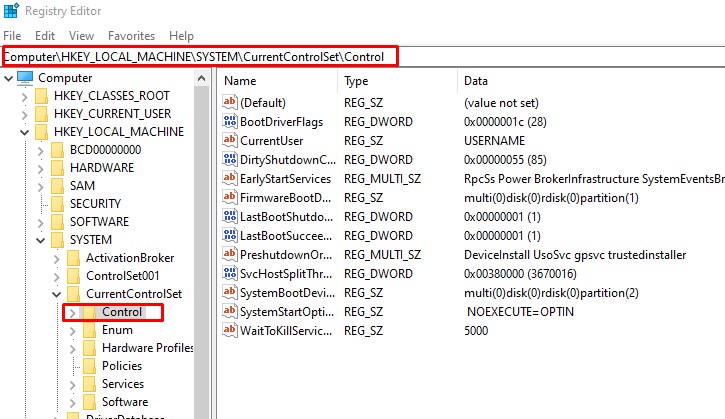Click the SystemBootDevice value icon
The image size is (725, 419).
[x=230, y=292]
